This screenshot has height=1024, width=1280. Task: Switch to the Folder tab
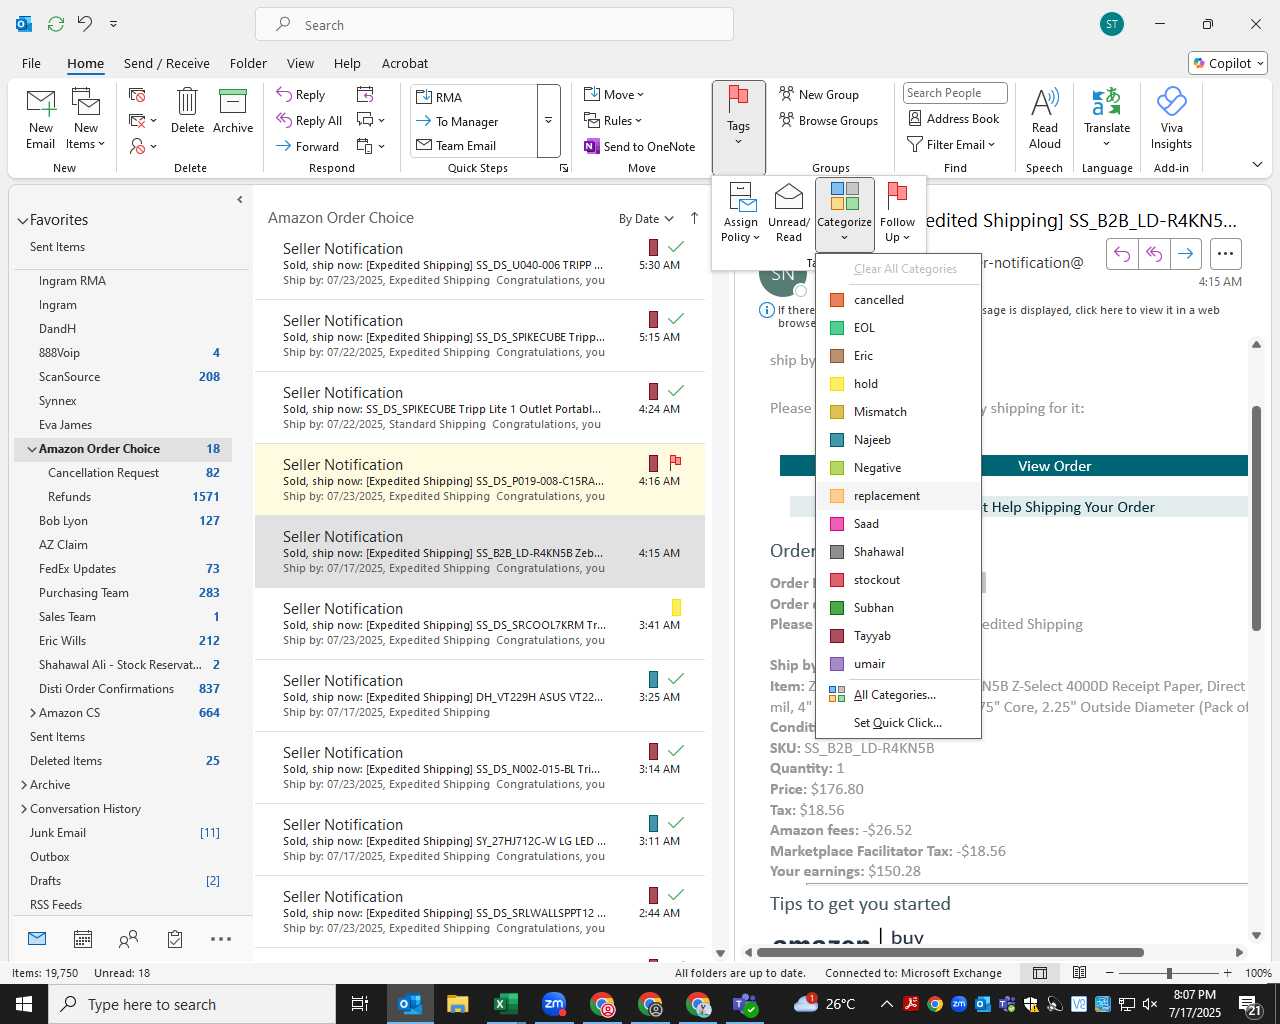(x=248, y=63)
